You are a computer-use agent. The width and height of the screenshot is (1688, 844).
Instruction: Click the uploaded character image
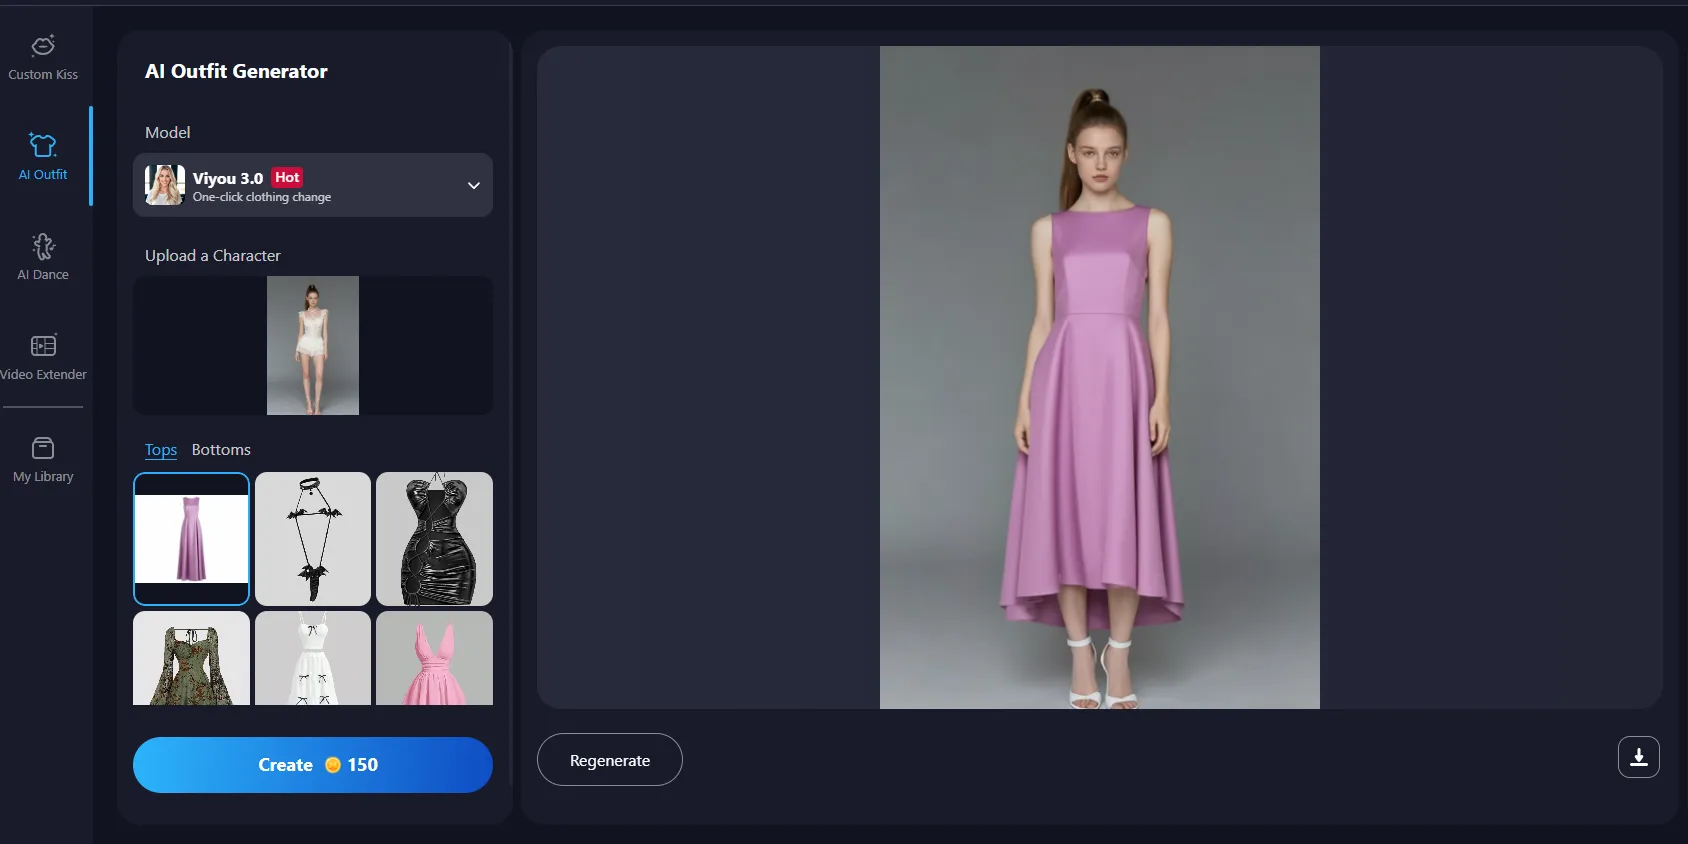(x=313, y=345)
